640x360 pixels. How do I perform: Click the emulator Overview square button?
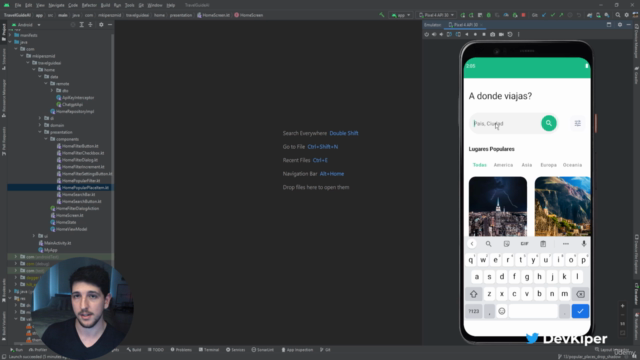[x=484, y=34]
